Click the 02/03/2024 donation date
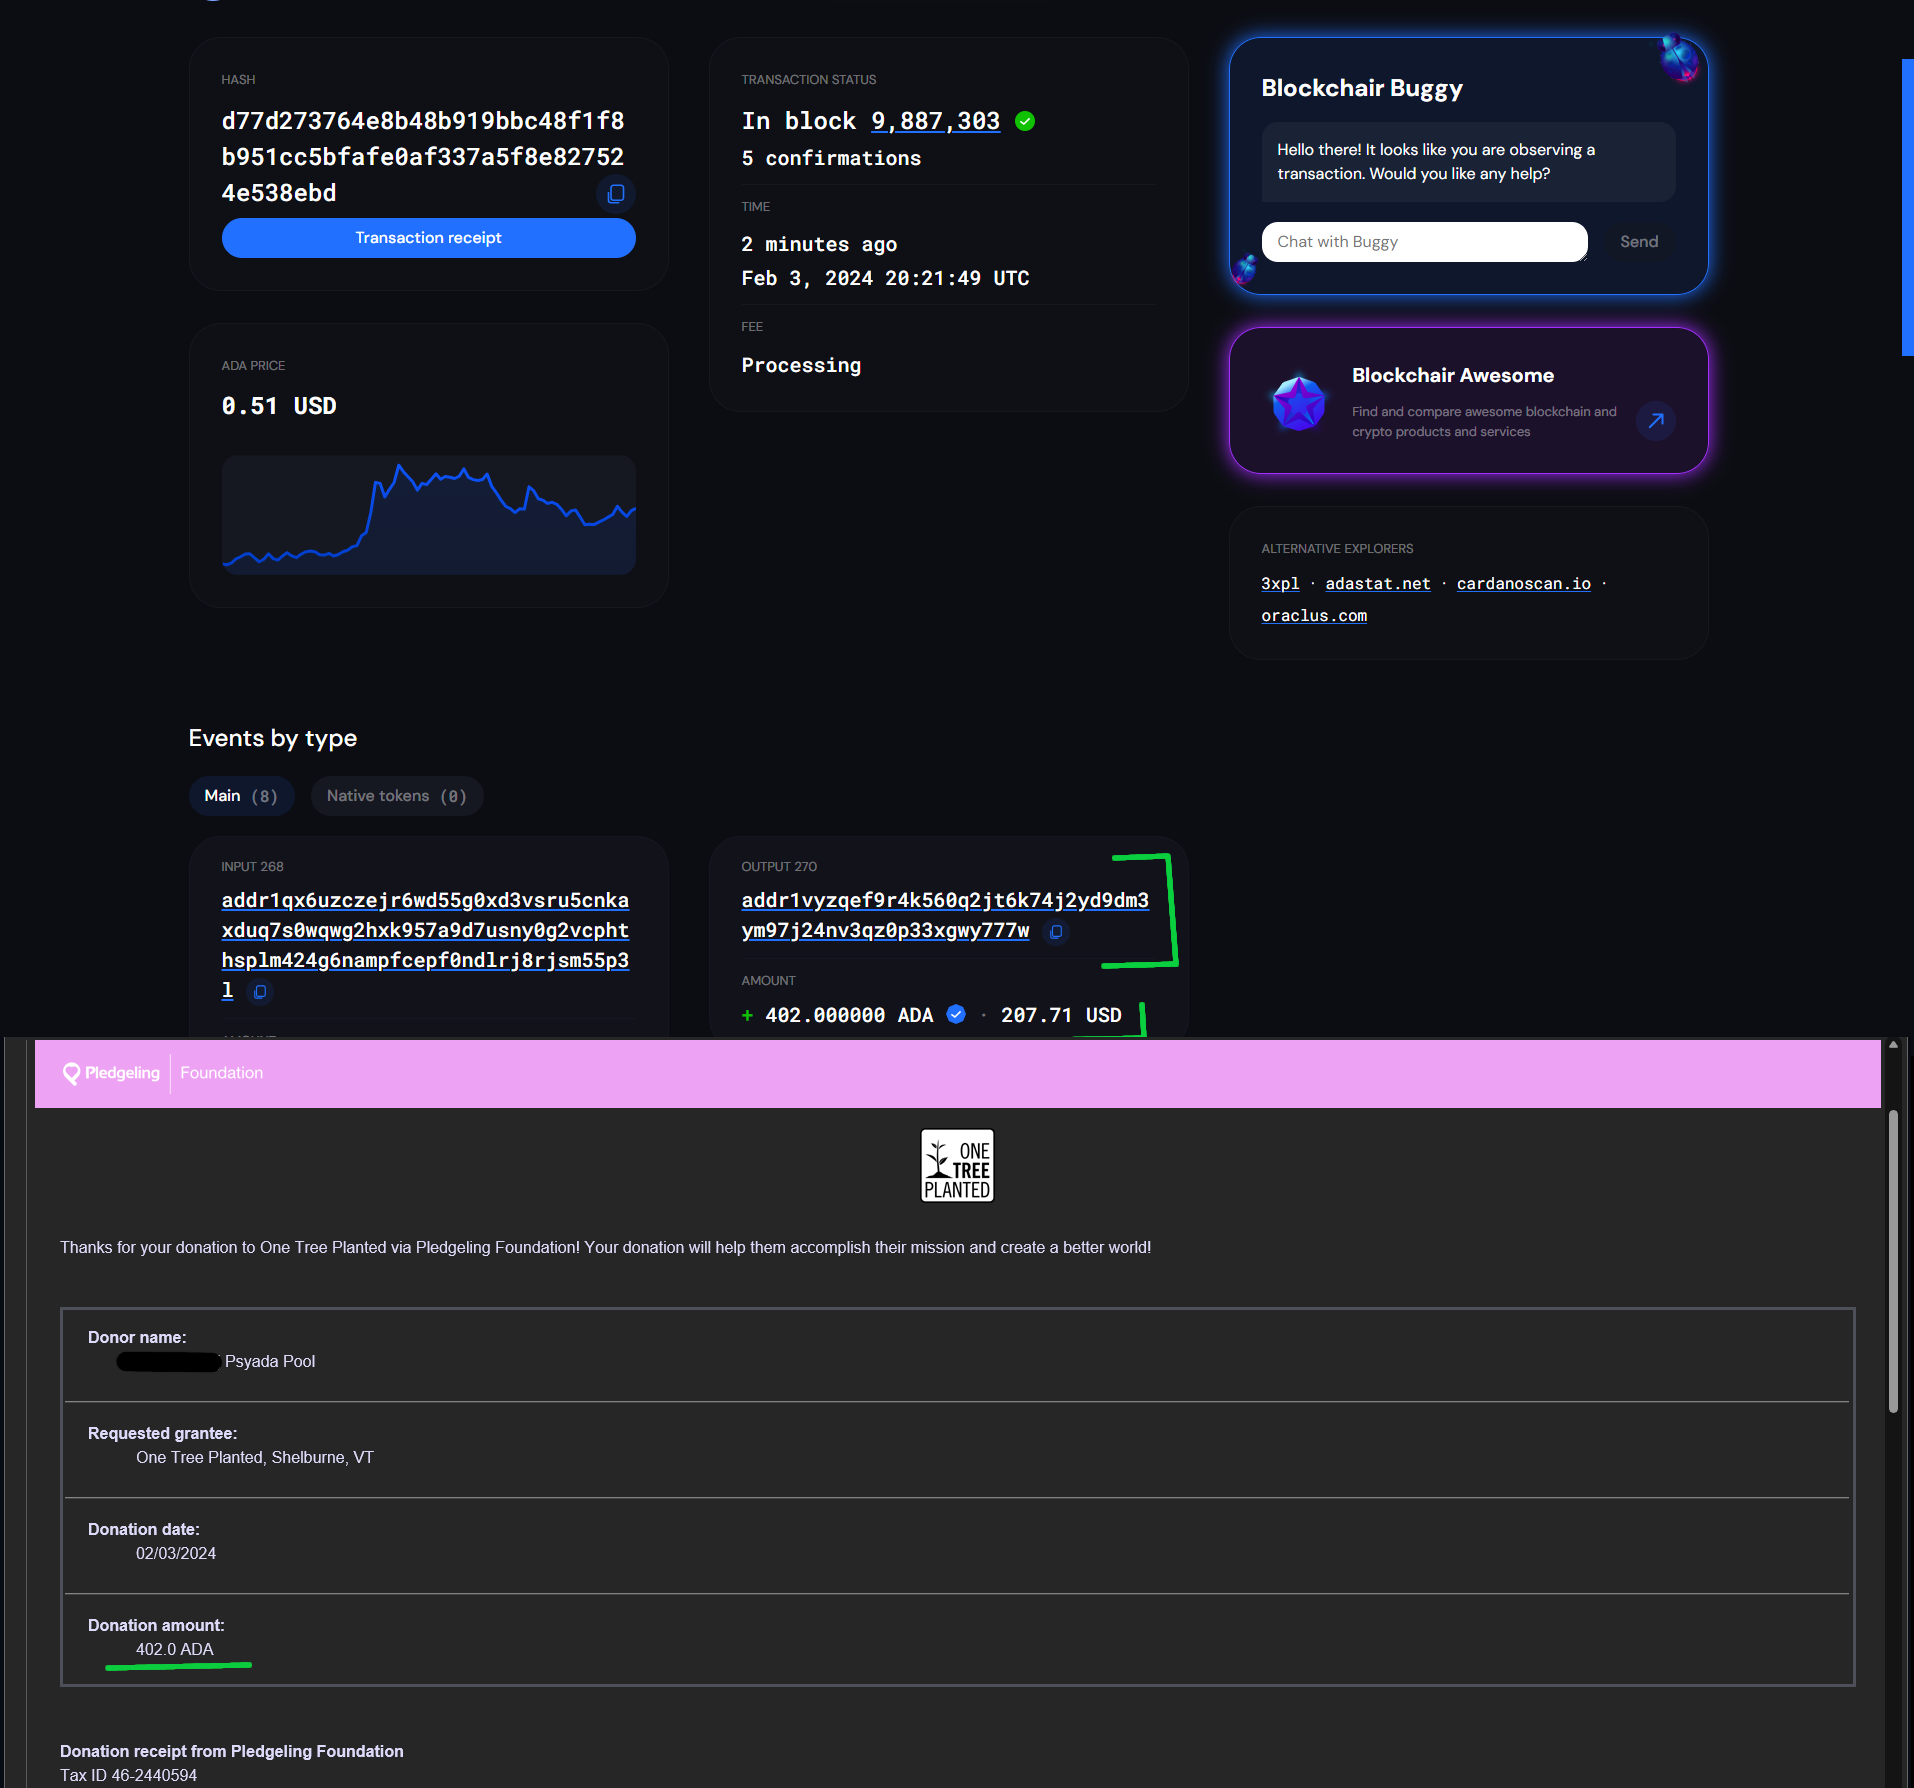Image resolution: width=1914 pixels, height=1788 pixels. [176, 1554]
